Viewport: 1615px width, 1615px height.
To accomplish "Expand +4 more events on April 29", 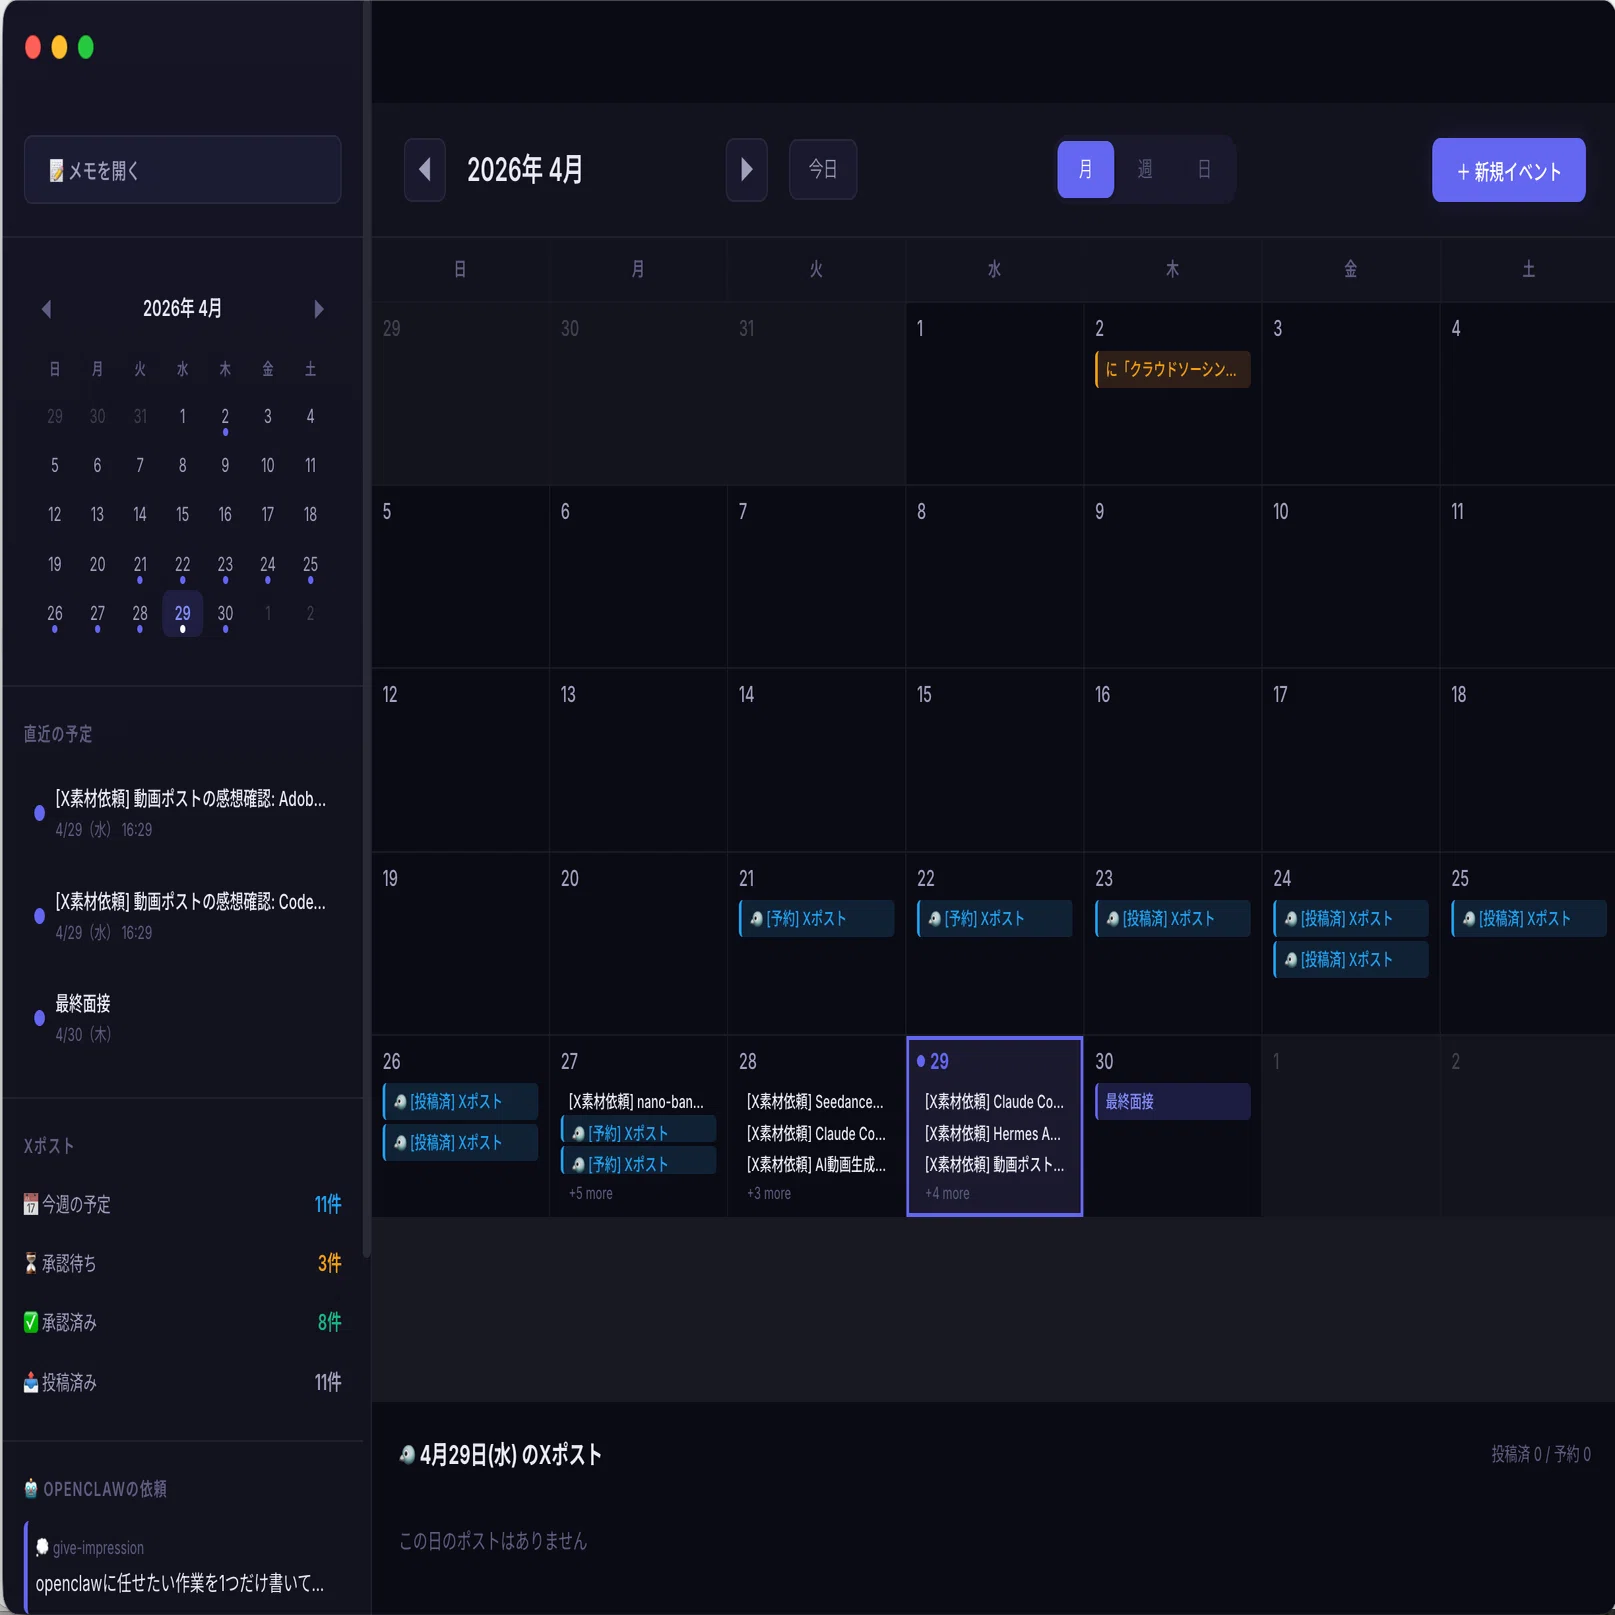I will pos(947,1194).
